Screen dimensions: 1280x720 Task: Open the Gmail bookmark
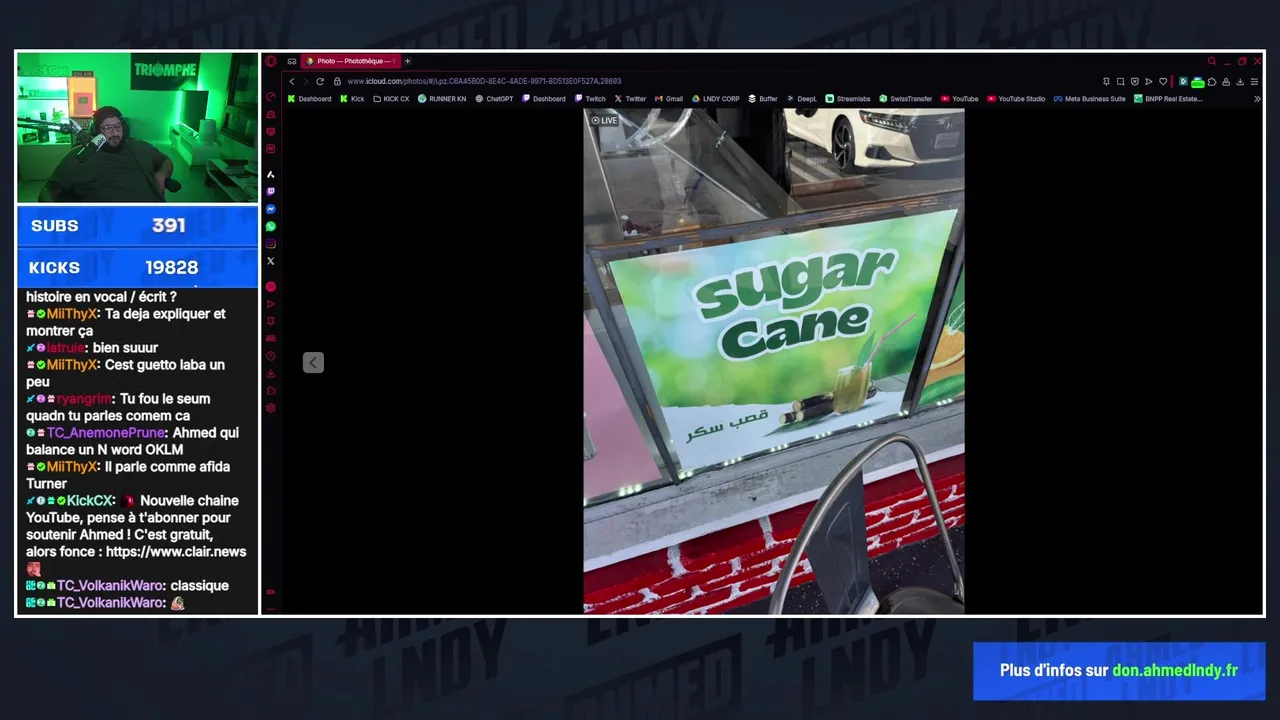pyautogui.click(x=669, y=99)
